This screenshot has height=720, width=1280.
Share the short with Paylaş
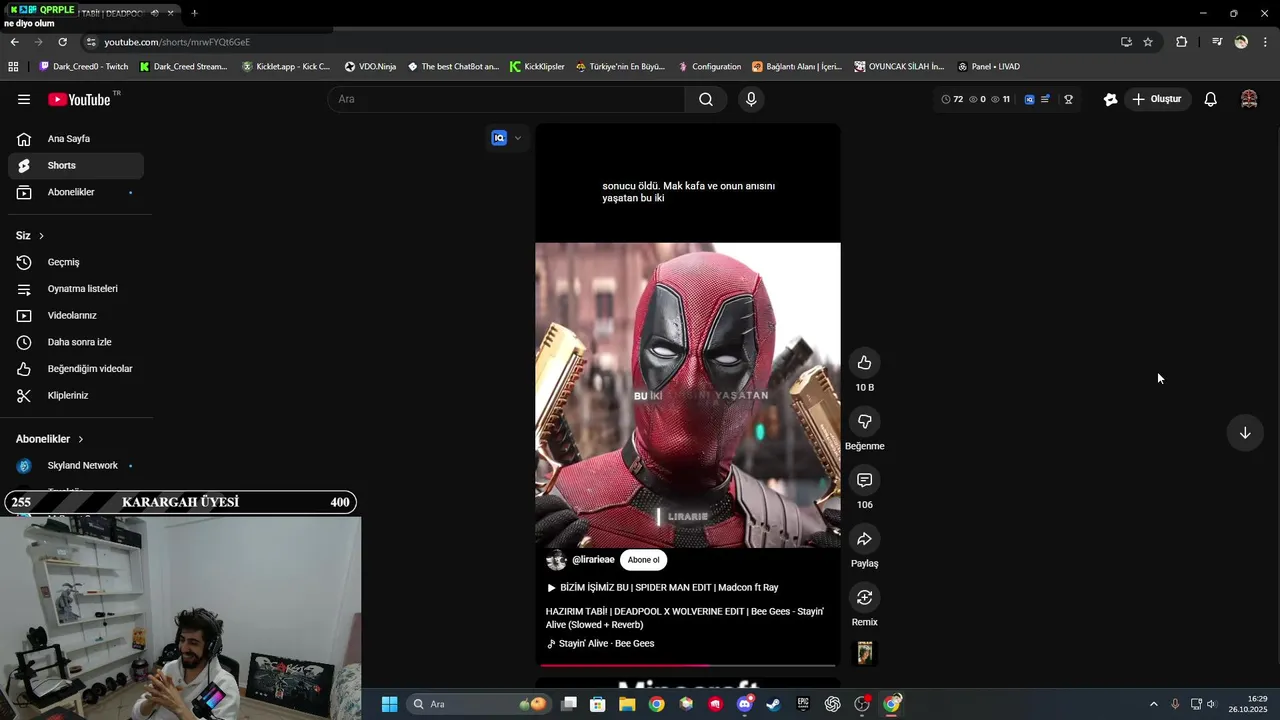(x=865, y=539)
